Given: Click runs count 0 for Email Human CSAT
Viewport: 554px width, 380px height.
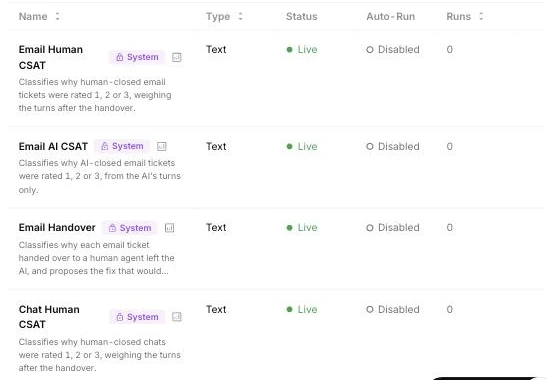Looking at the screenshot, I should point(449,49).
